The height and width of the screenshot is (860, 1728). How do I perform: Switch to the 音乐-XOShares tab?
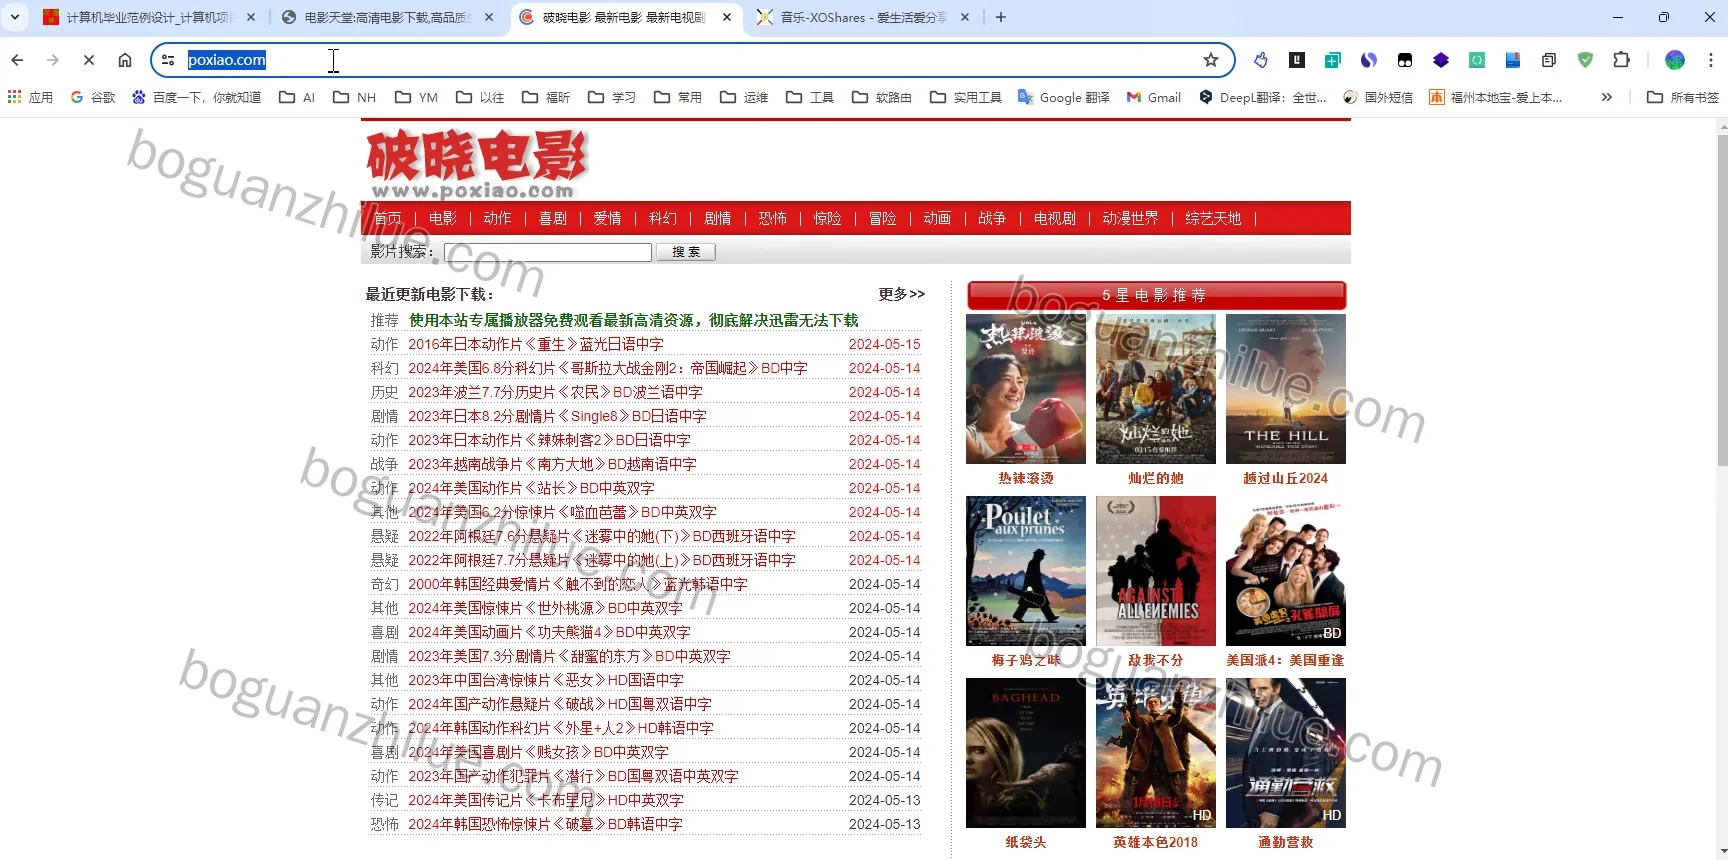click(x=862, y=17)
